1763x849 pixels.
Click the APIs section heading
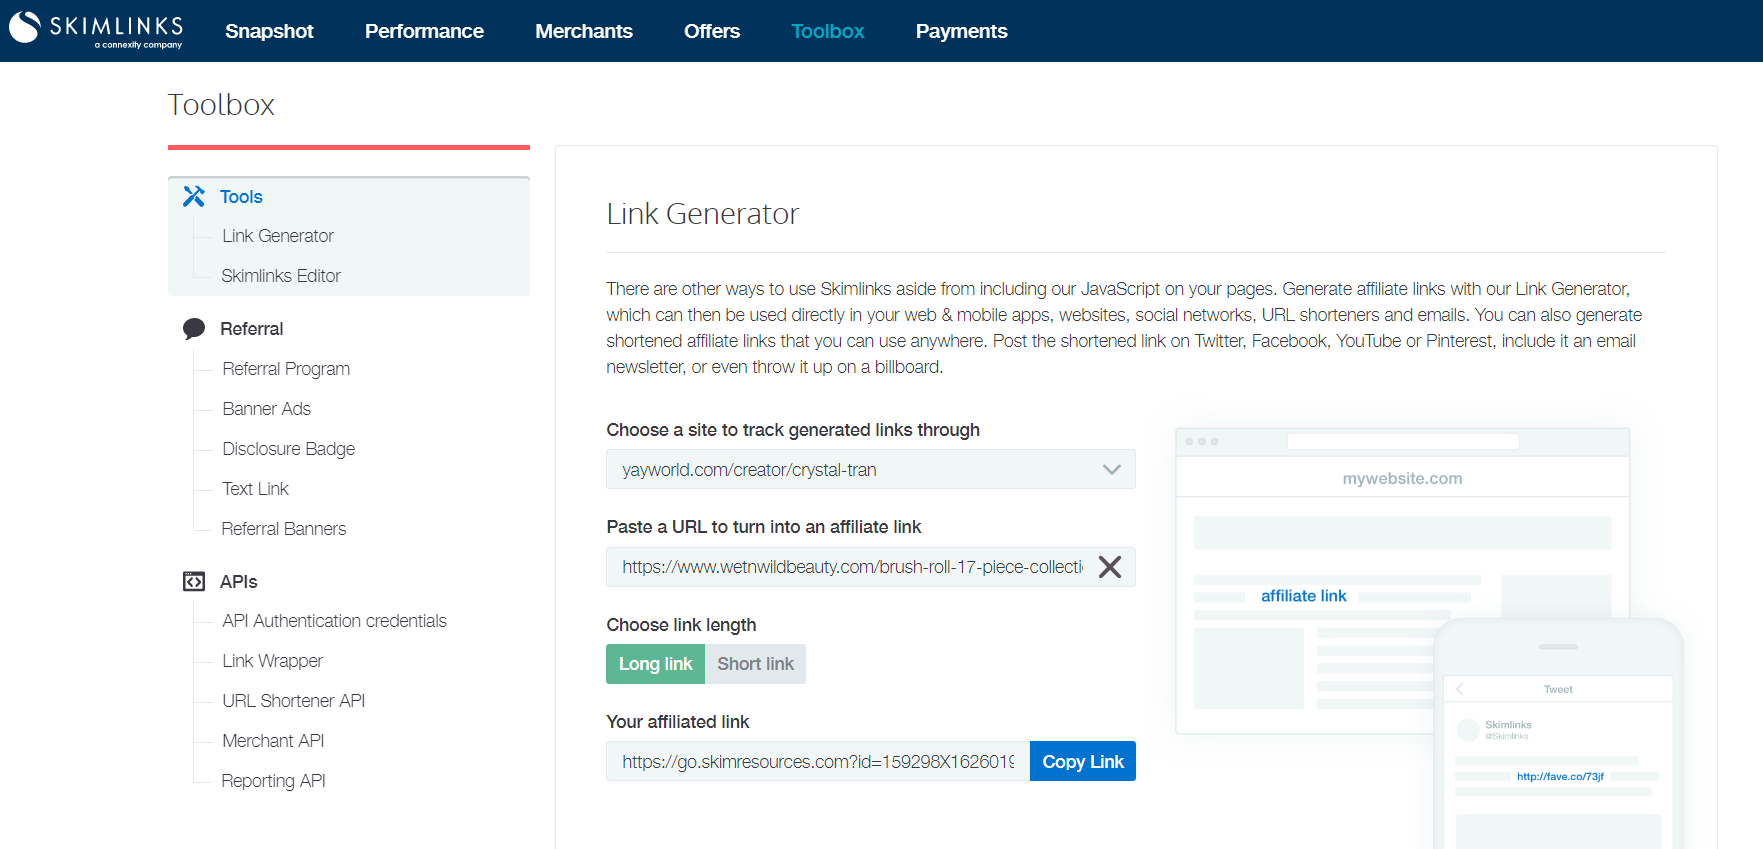(239, 582)
